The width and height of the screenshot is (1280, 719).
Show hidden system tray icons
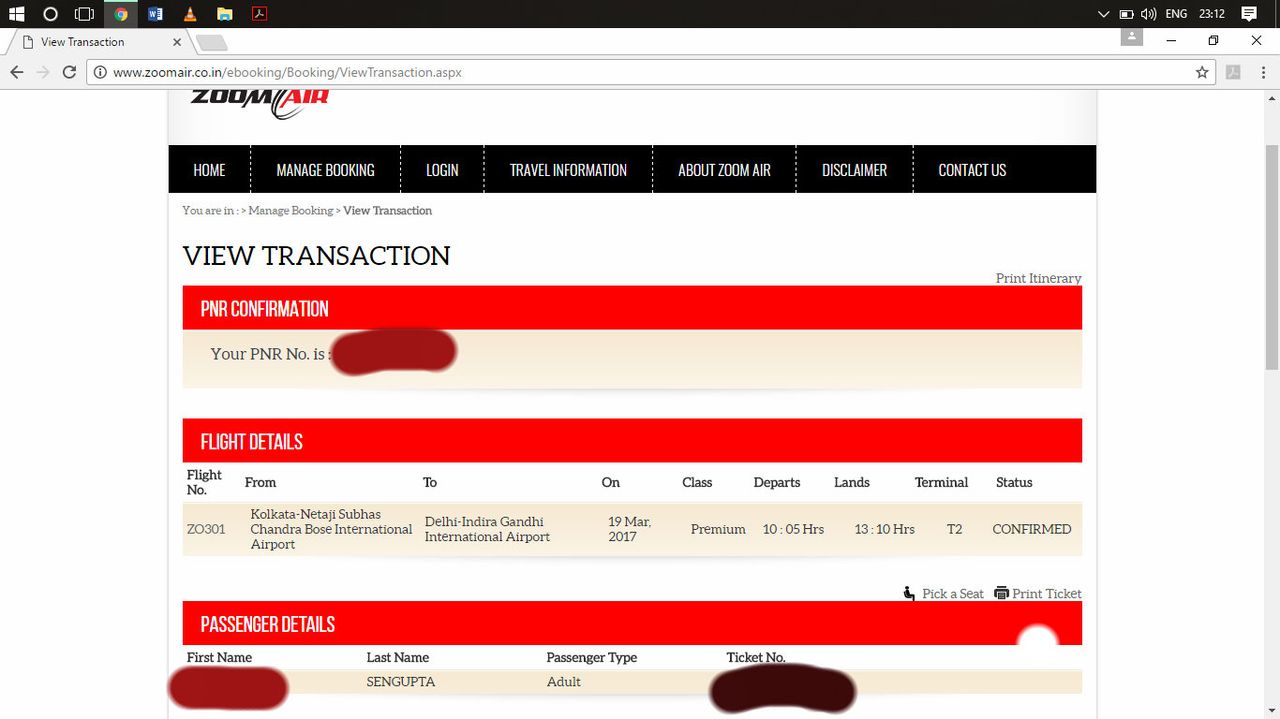(1104, 14)
